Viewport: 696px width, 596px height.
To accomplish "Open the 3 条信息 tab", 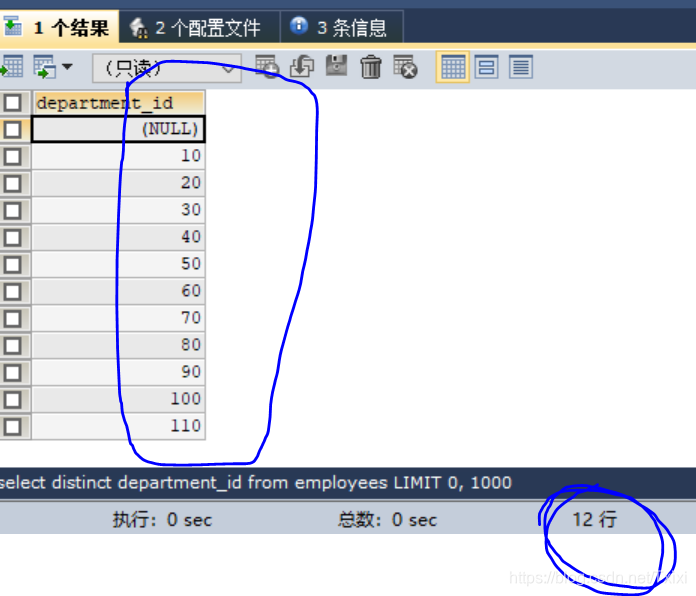I will [x=342, y=27].
